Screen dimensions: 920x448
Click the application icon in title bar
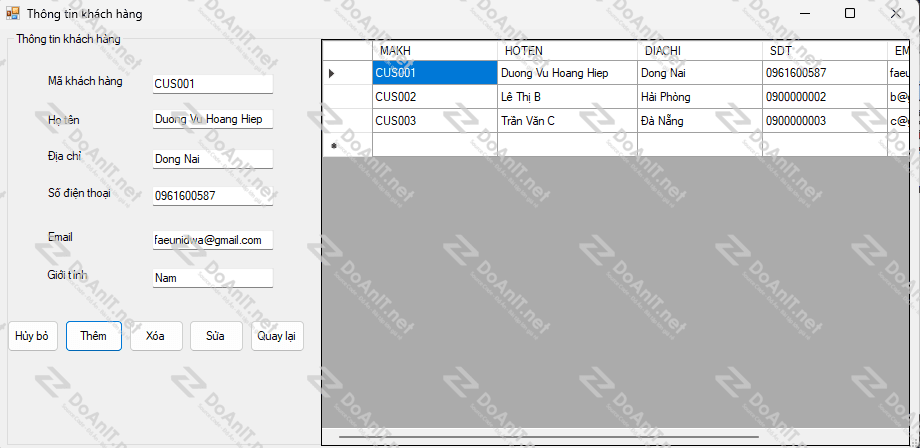point(13,14)
